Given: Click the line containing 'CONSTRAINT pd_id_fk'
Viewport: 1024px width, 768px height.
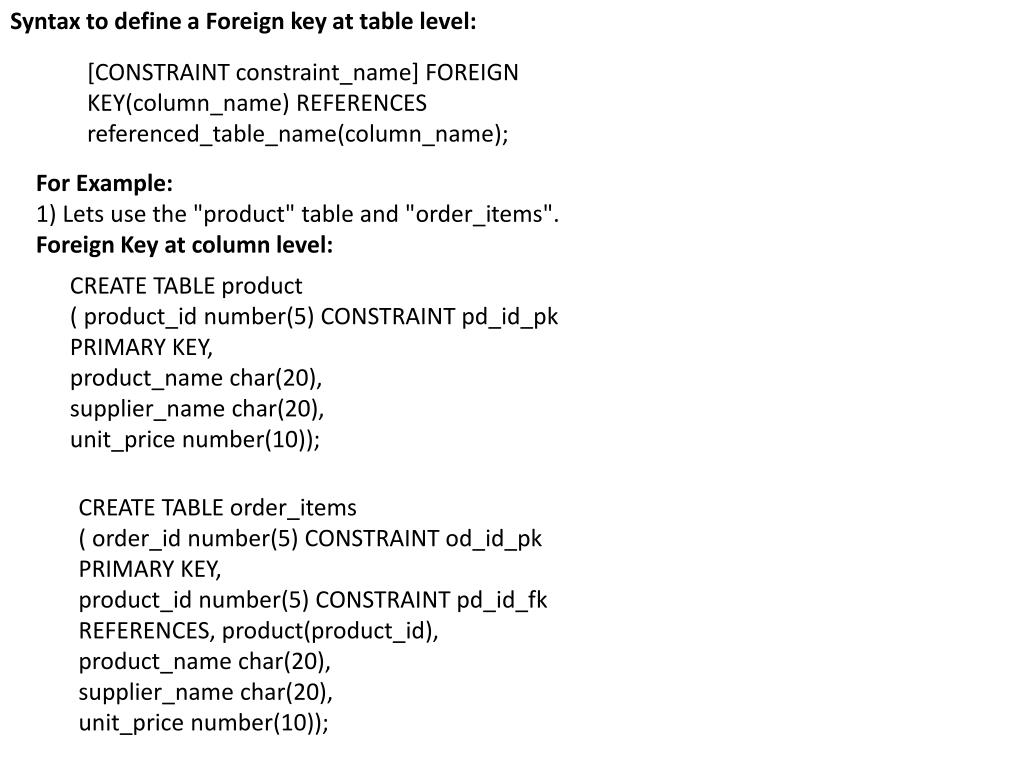Looking at the screenshot, I should click(x=313, y=600).
